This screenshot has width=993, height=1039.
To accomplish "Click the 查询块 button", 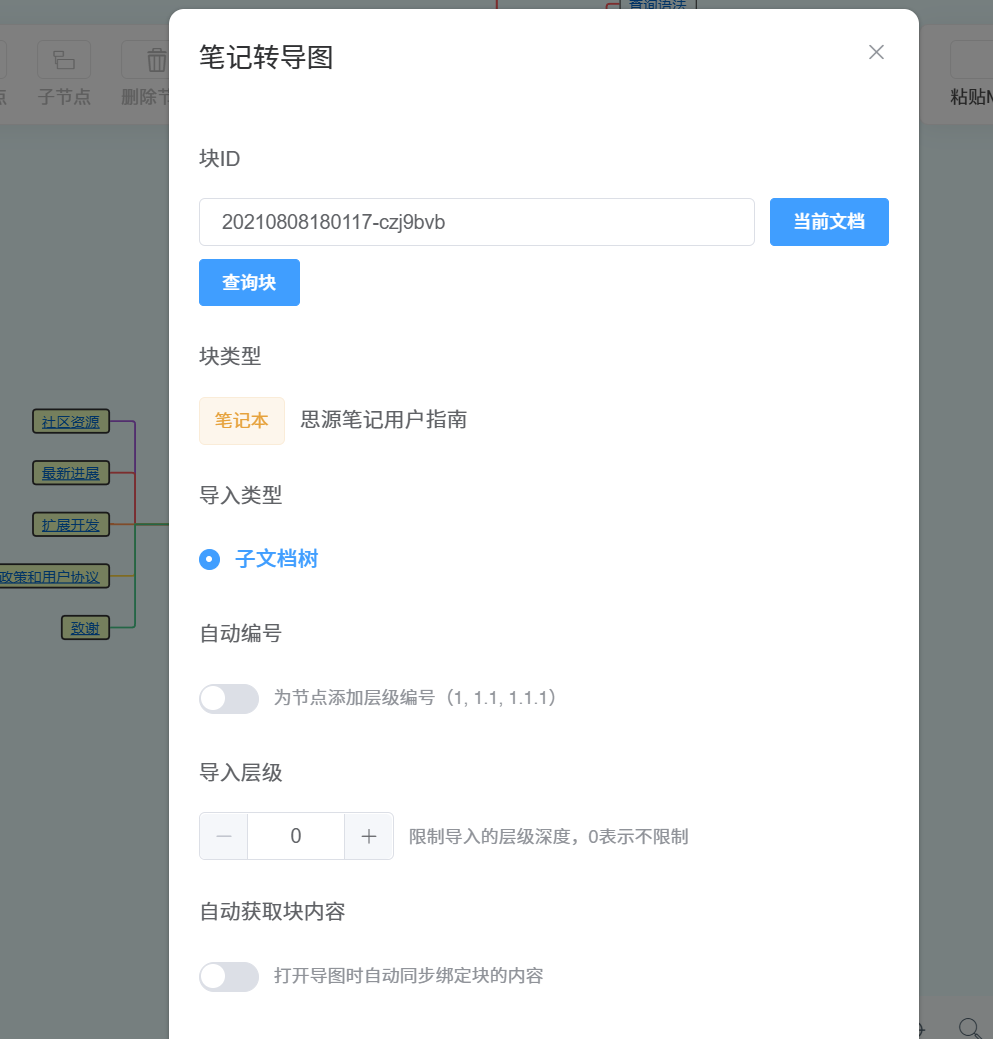I will point(249,282).
